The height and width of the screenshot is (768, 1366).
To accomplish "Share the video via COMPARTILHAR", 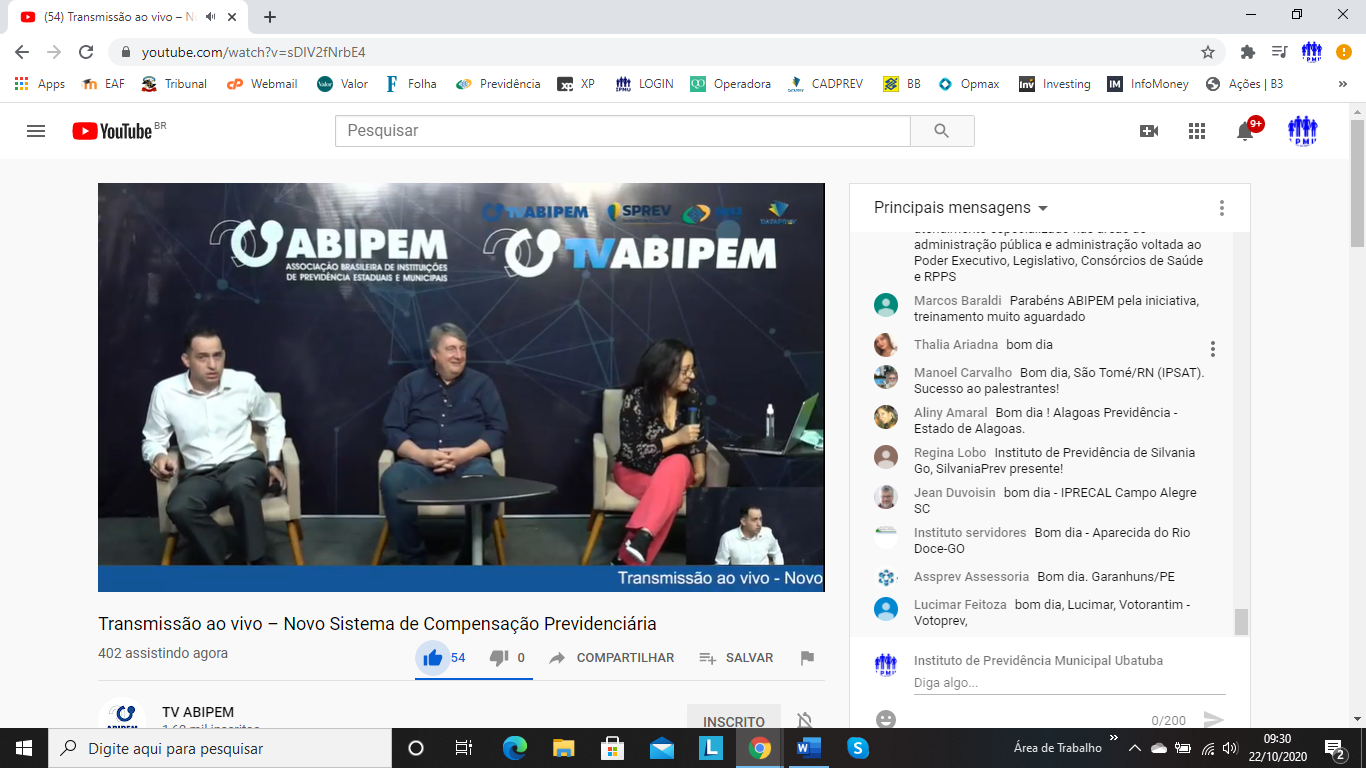I will [x=611, y=658].
